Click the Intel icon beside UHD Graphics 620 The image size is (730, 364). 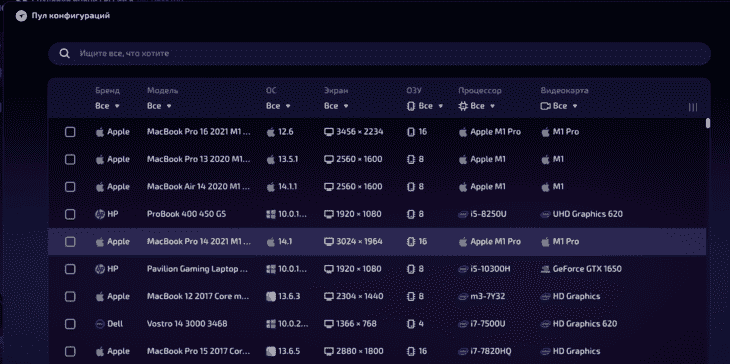545,214
